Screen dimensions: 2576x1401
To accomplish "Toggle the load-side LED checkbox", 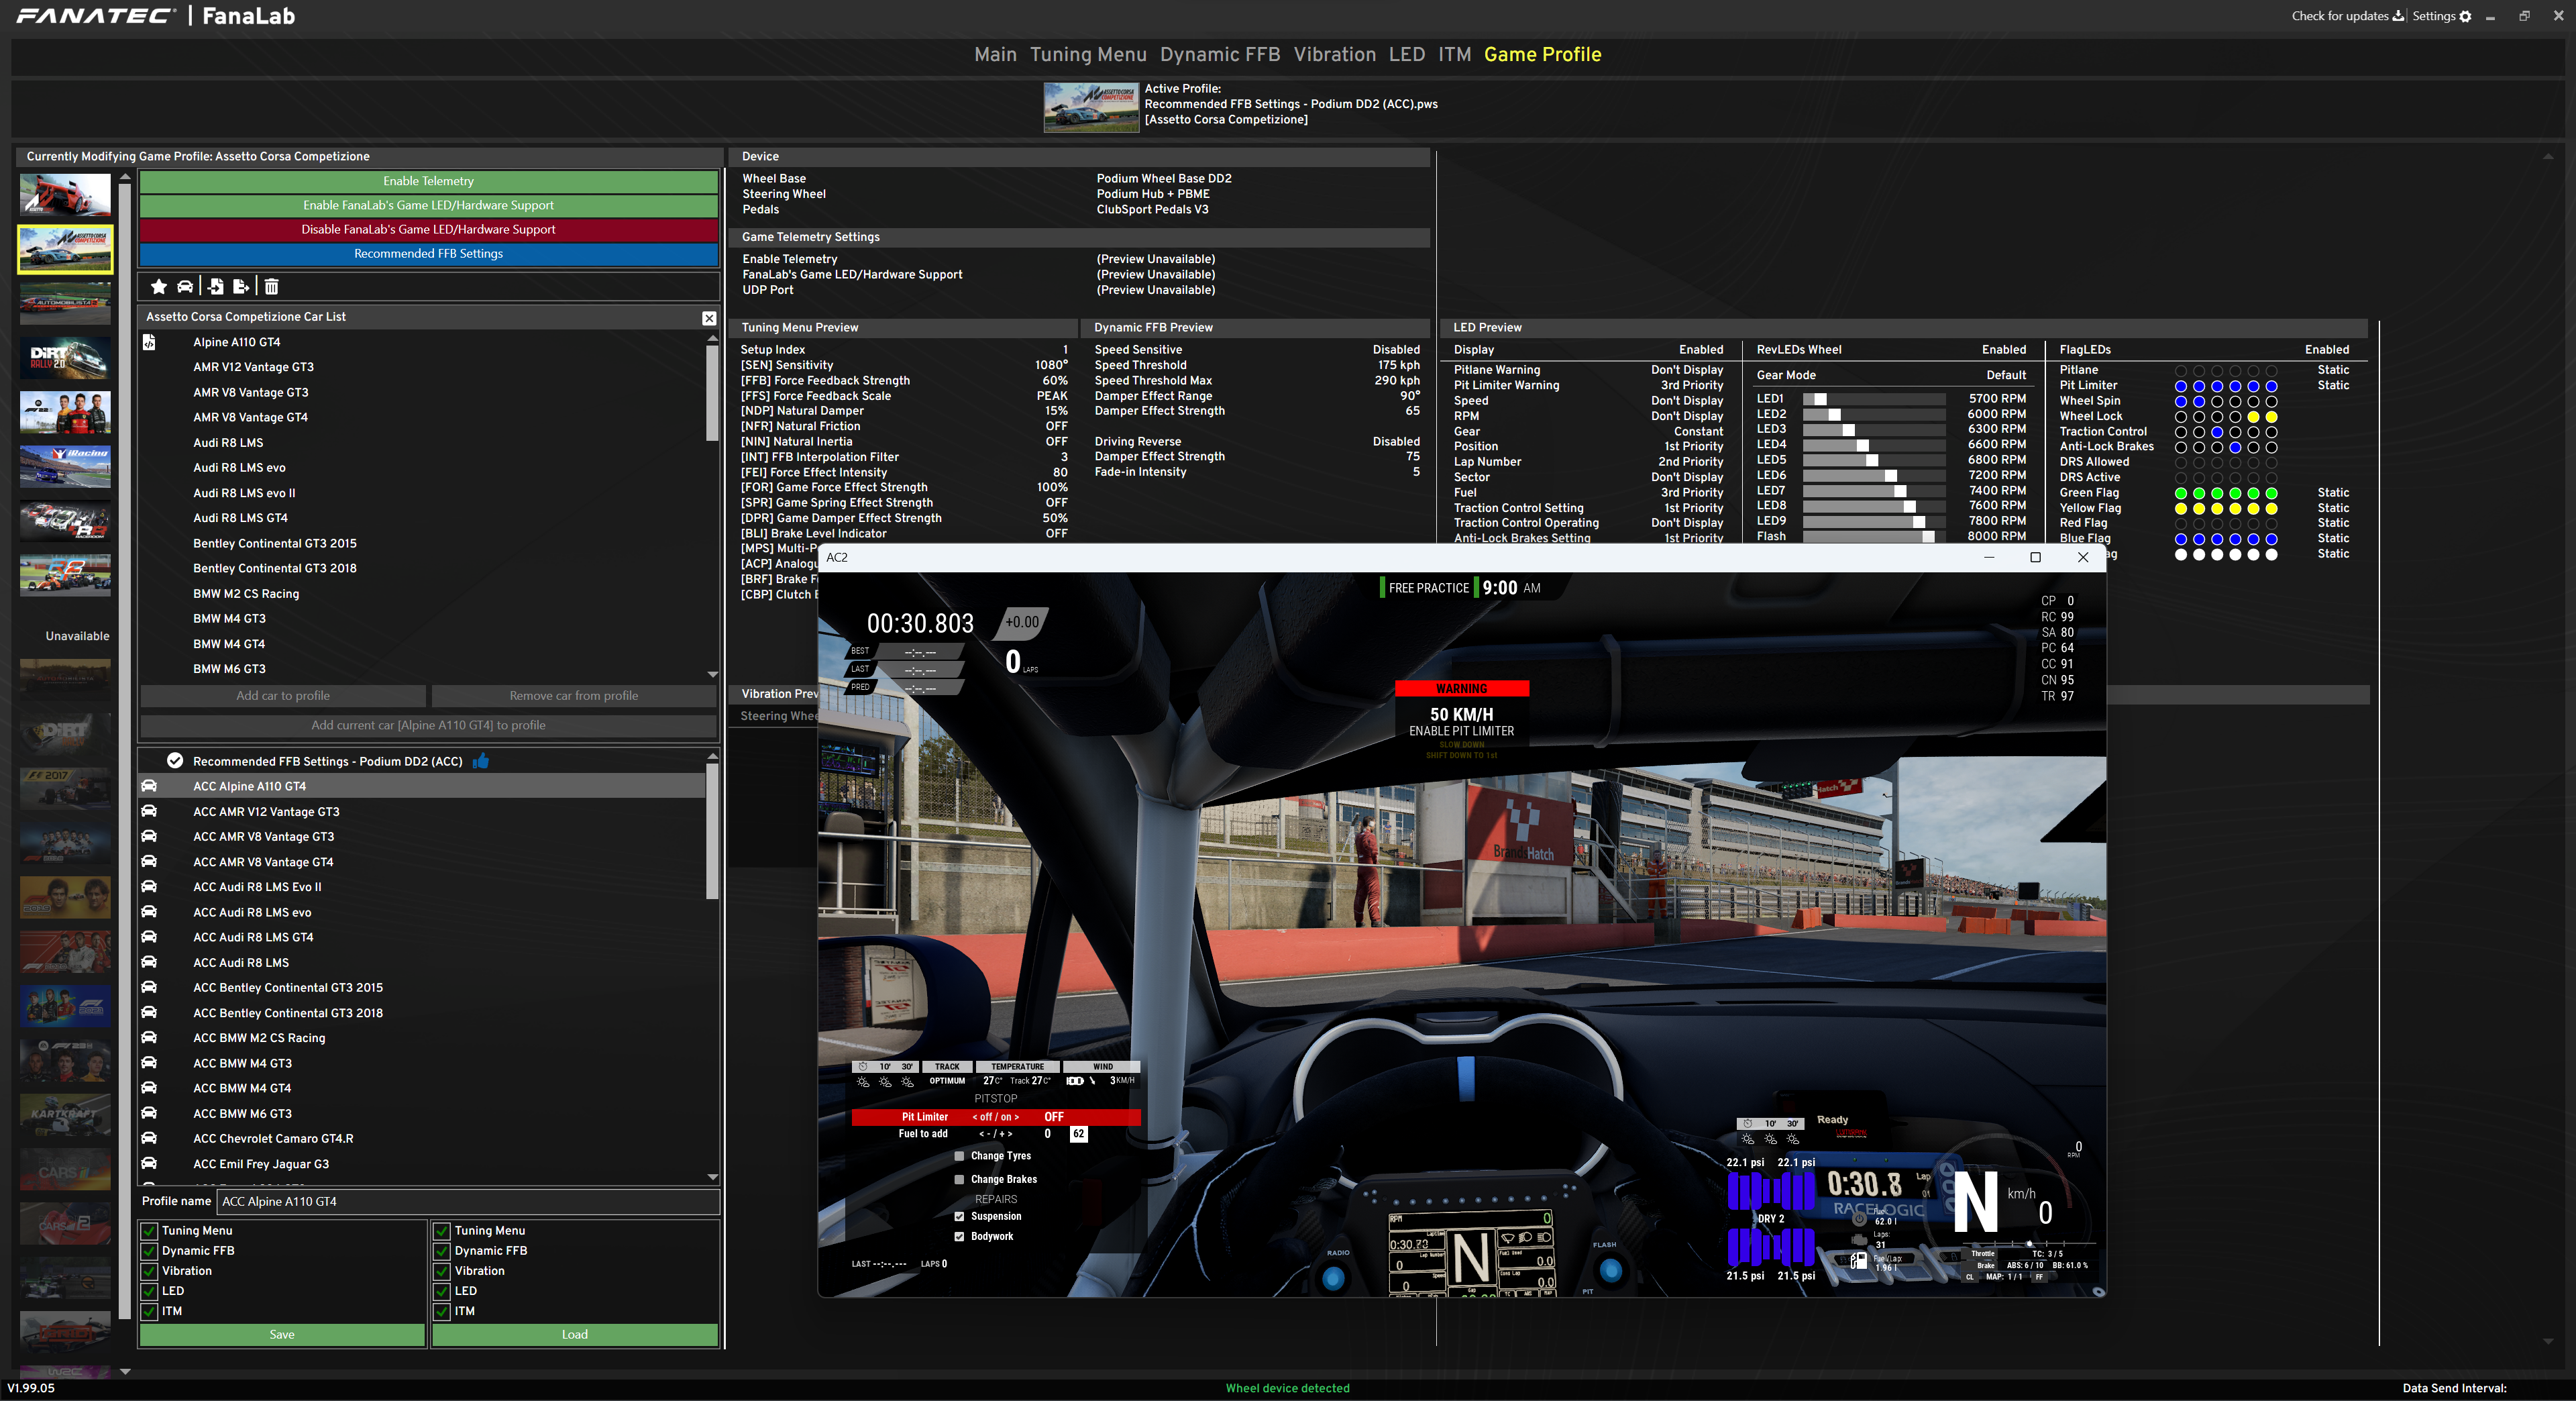I will [441, 1291].
